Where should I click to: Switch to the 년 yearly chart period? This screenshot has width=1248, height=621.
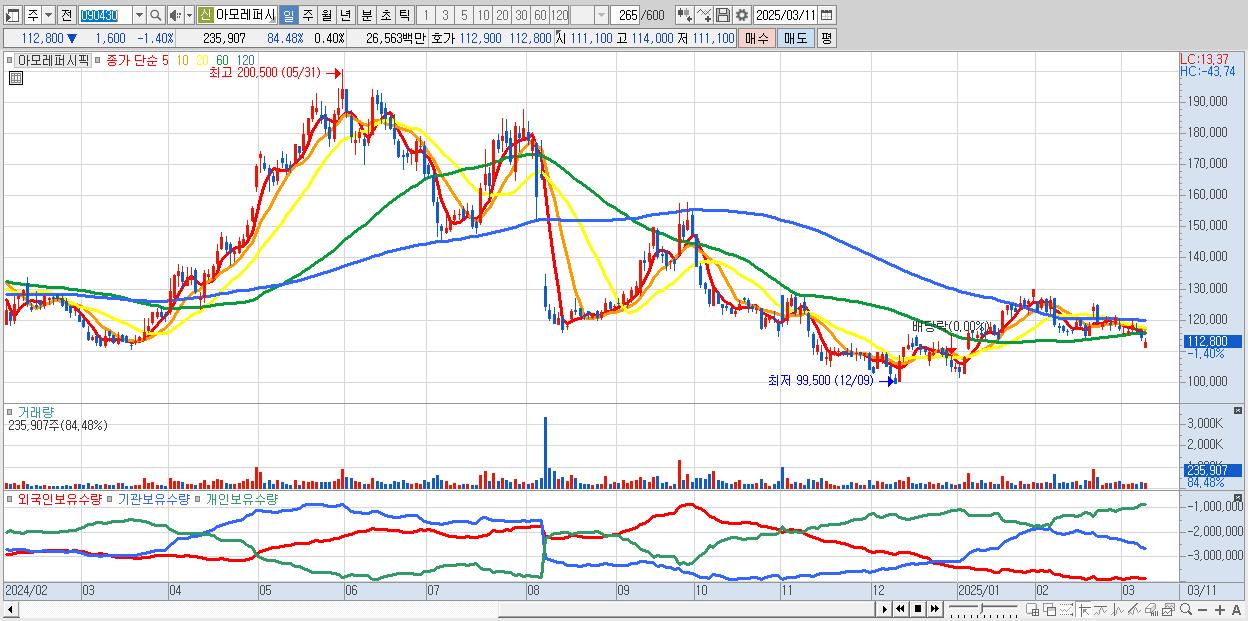[345, 15]
